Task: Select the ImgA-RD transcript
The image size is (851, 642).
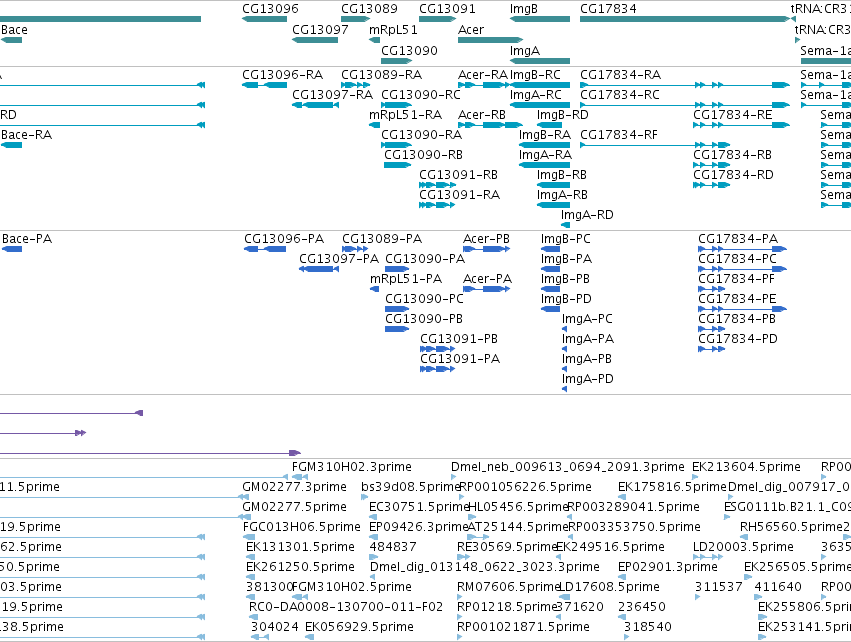Action: pos(587,215)
